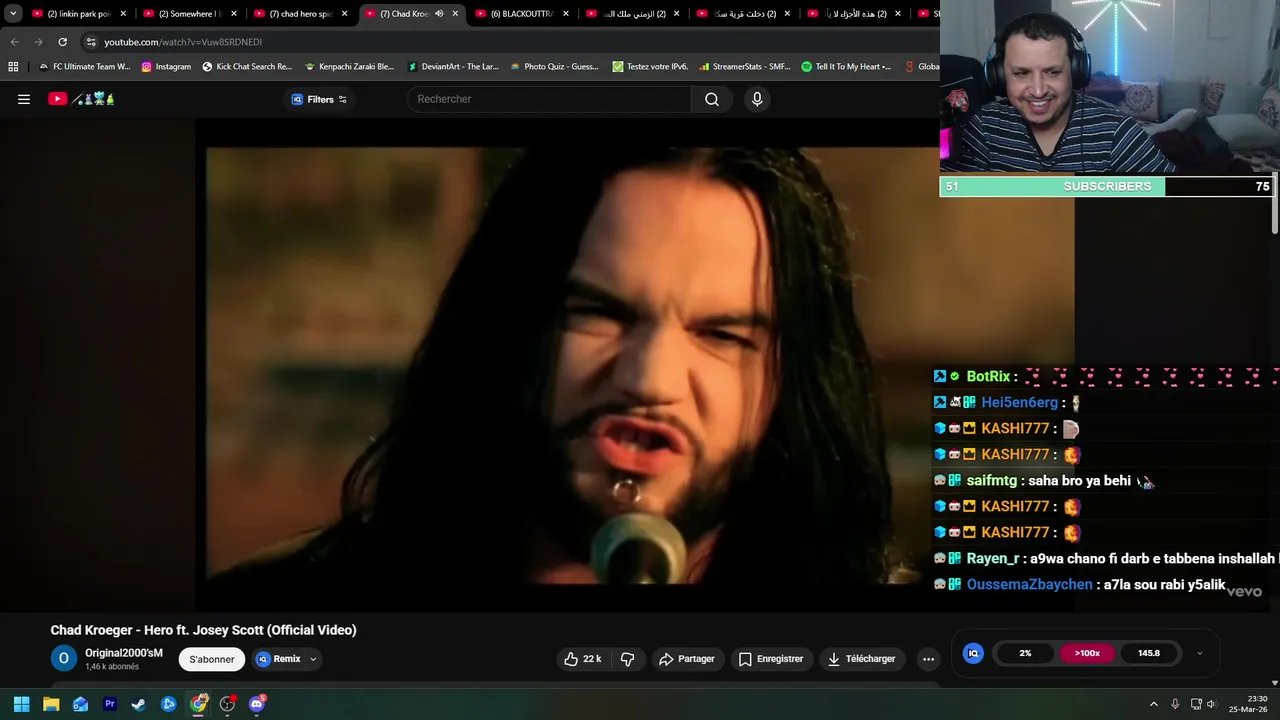The height and width of the screenshot is (720, 1280).
Task: Focus the Rechercher search field
Action: (548, 99)
